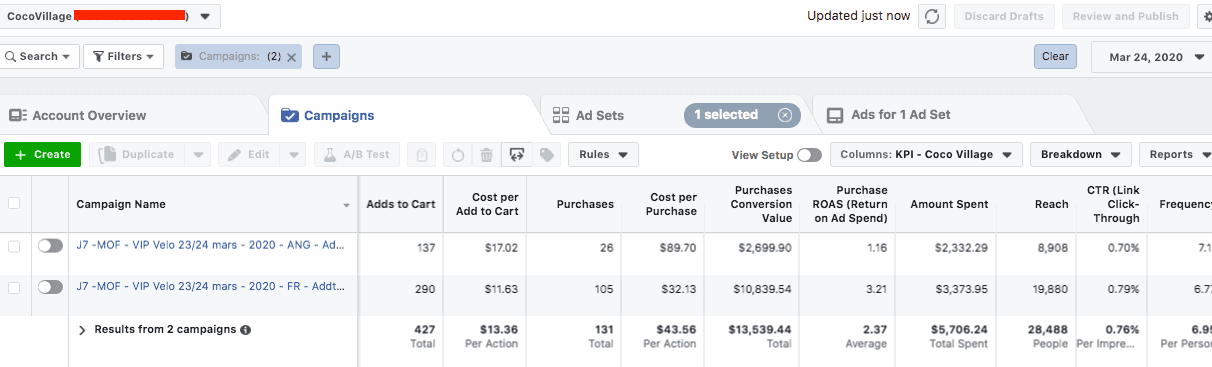This screenshot has width=1212, height=367.
Task: Click the green Create button
Action: tap(42, 155)
